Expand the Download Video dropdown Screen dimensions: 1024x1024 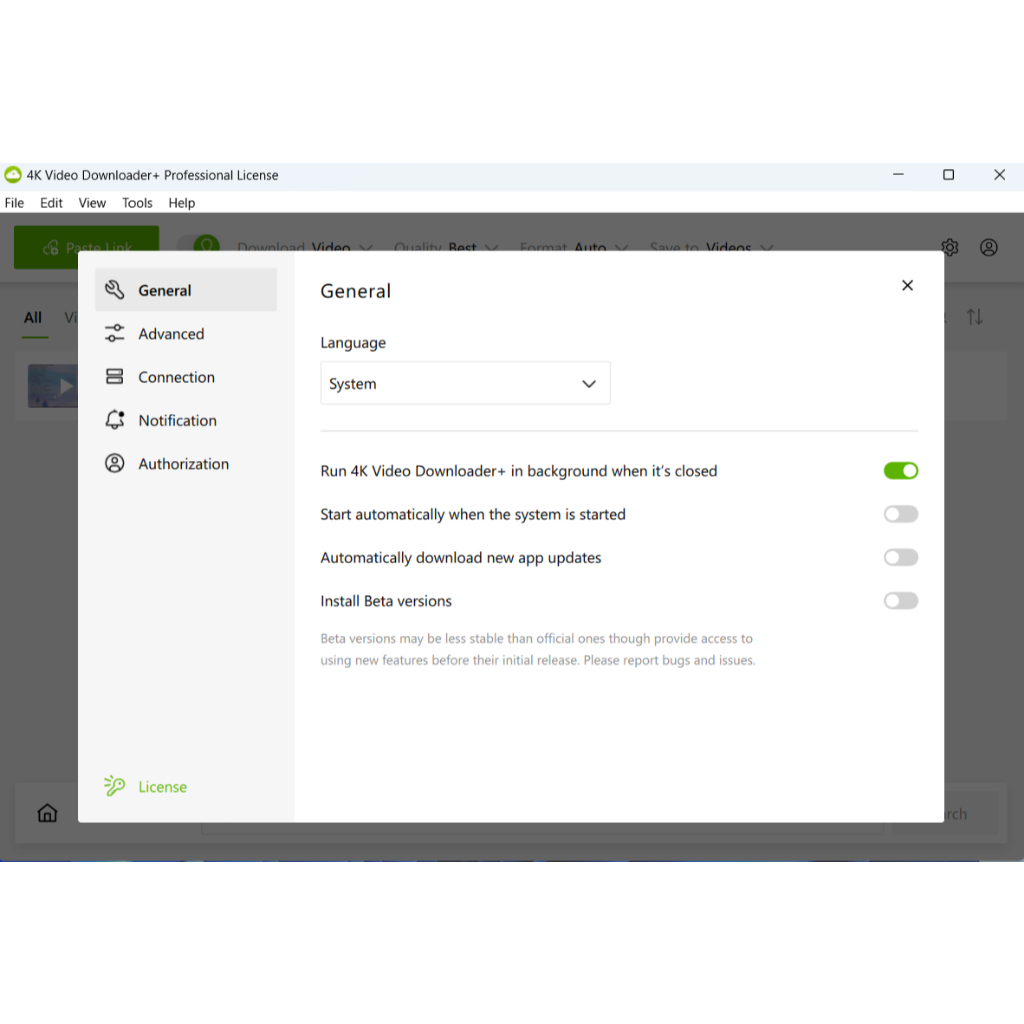tap(305, 247)
